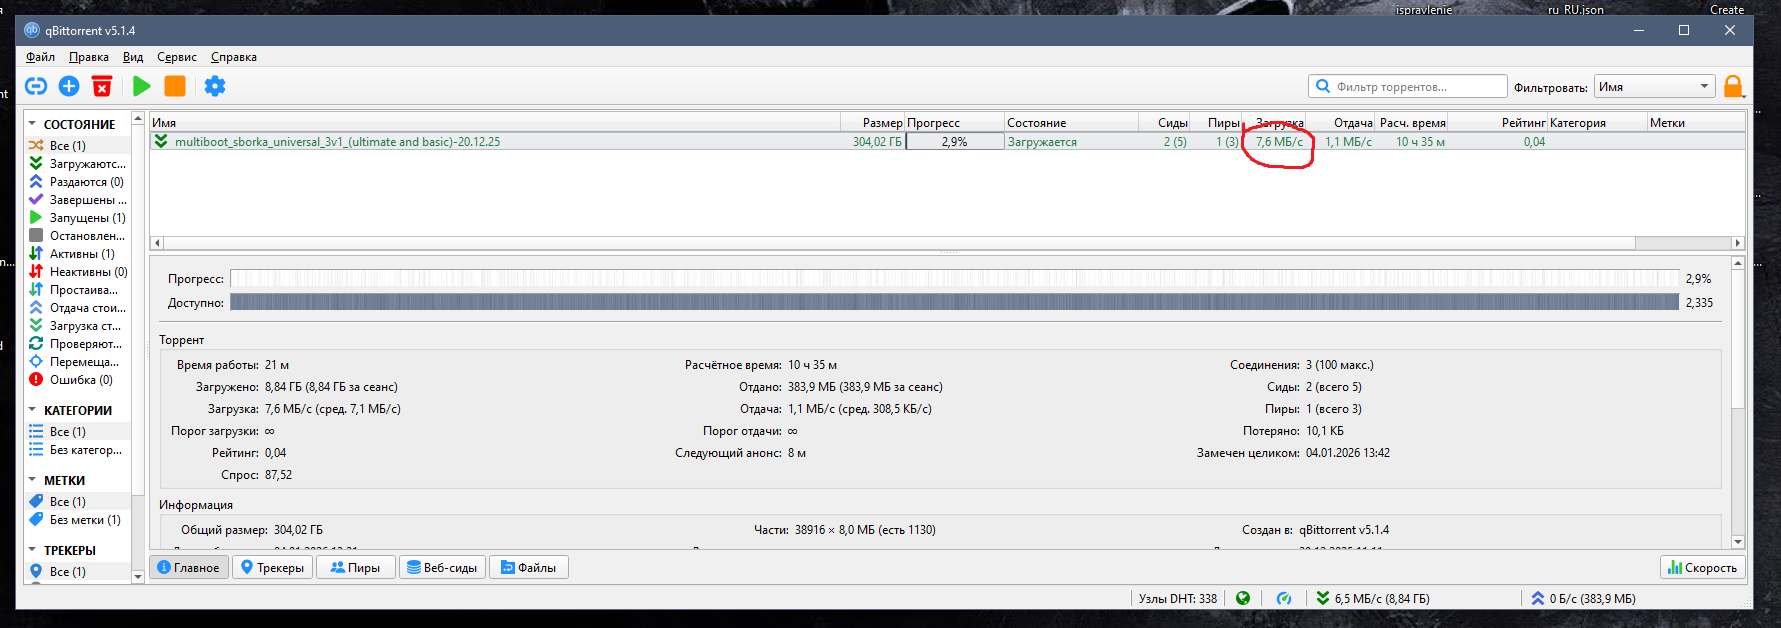Viewport: 1781px width, 628px height.
Task: Open settings with blue gear icon
Action: [x=215, y=86]
